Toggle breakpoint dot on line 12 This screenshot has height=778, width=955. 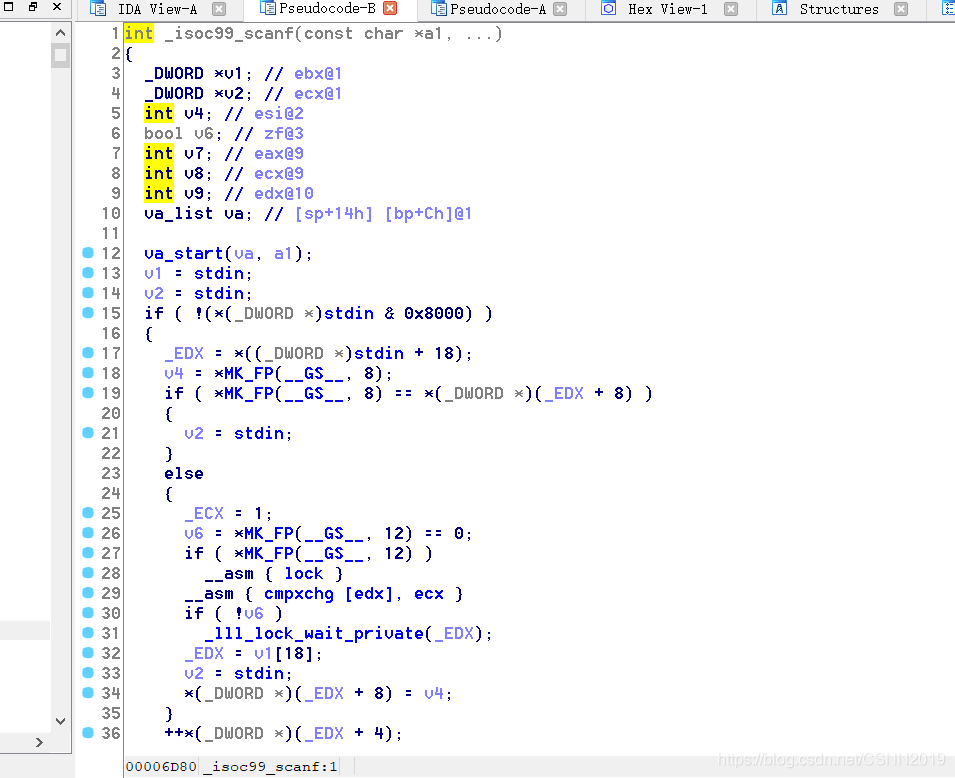[88, 253]
